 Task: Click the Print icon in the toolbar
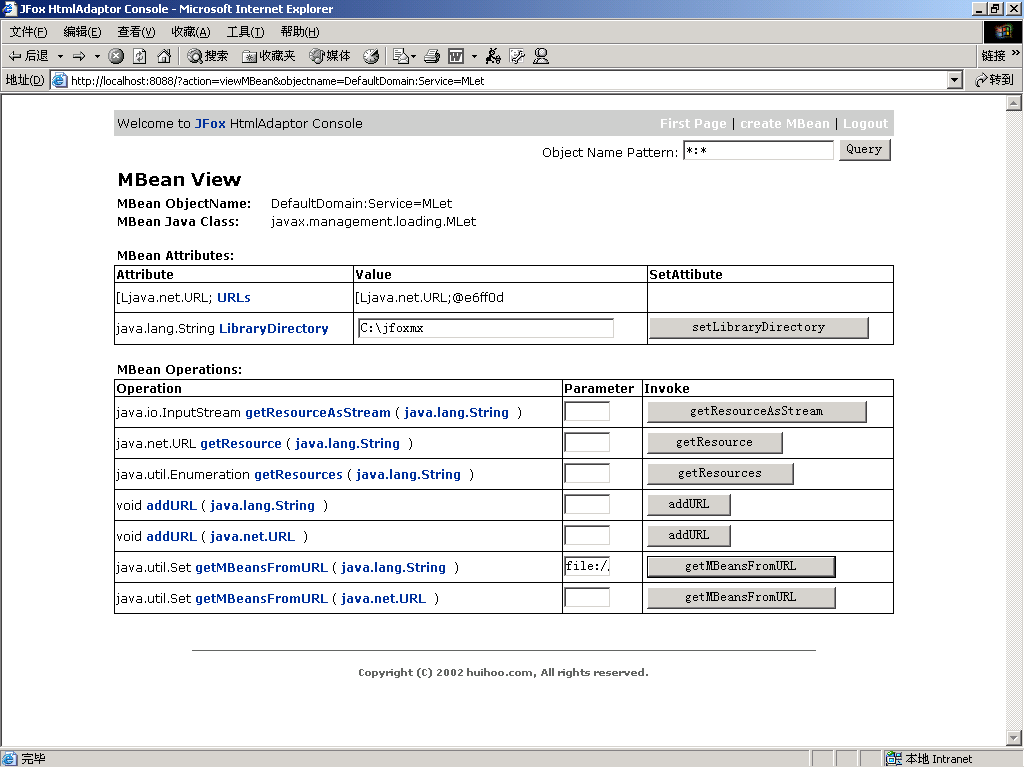pos(432,56)
